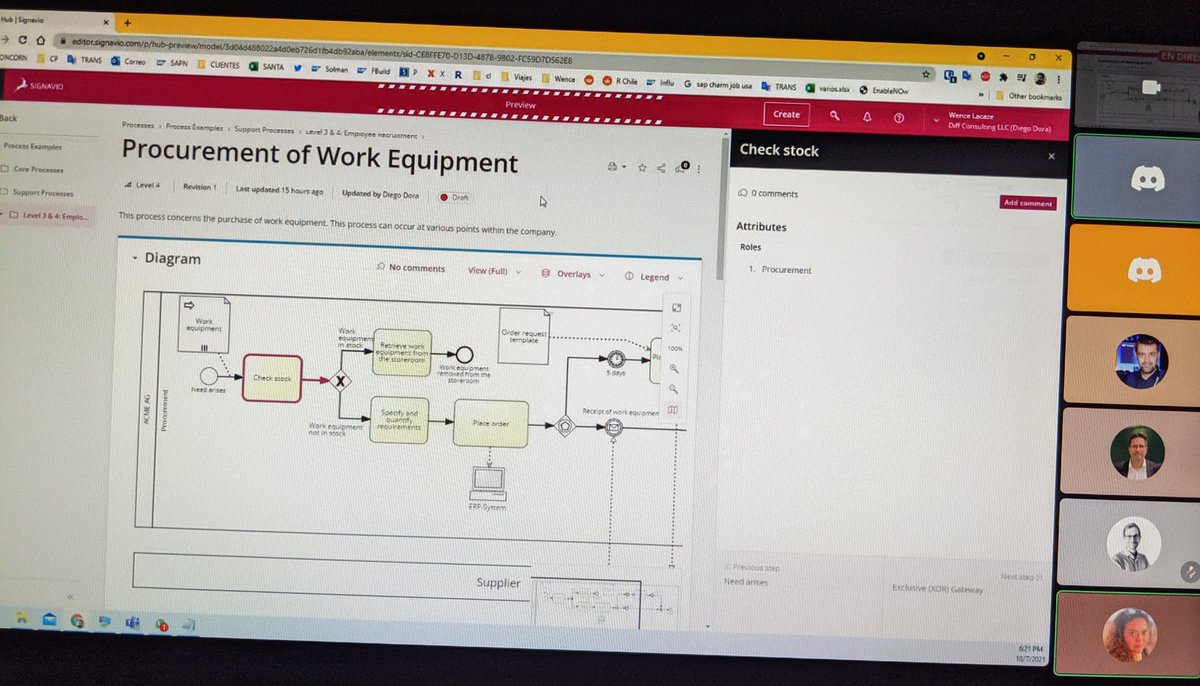The width and height of the screenshot is (1200, 686).
Task: Select the ERP System computer icon
Action: (x=489, y=484)
